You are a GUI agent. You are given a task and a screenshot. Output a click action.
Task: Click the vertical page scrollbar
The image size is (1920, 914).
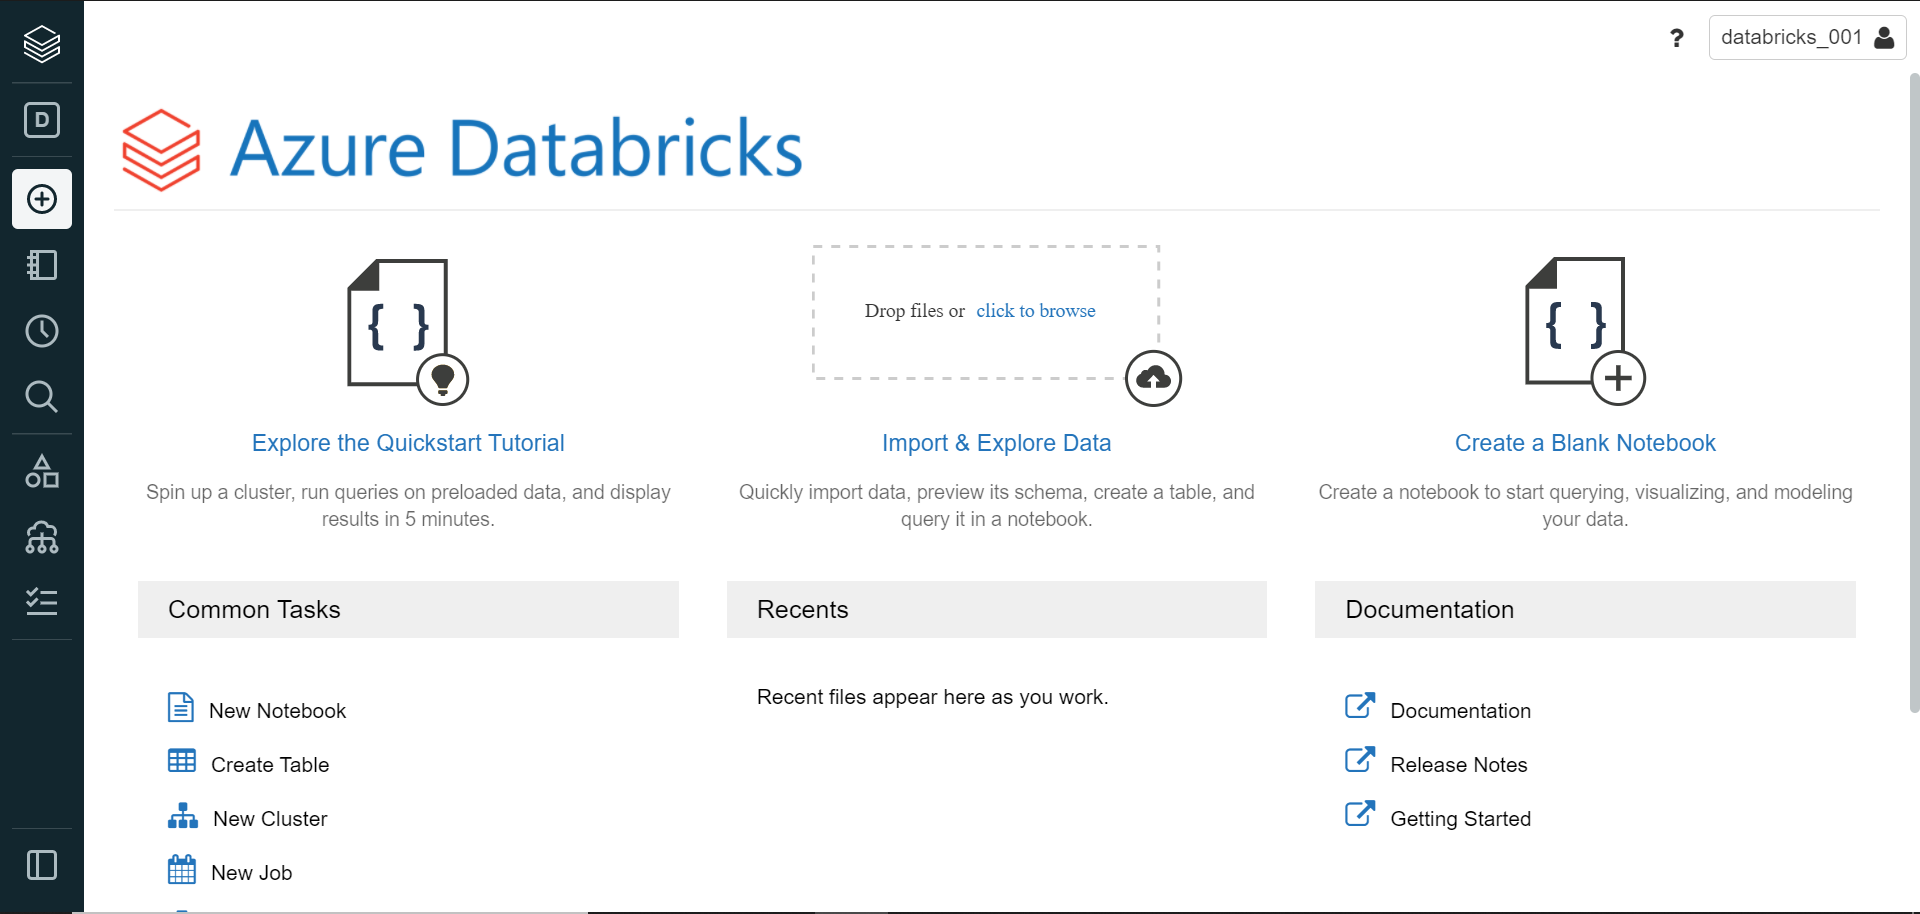[1914, 390]
